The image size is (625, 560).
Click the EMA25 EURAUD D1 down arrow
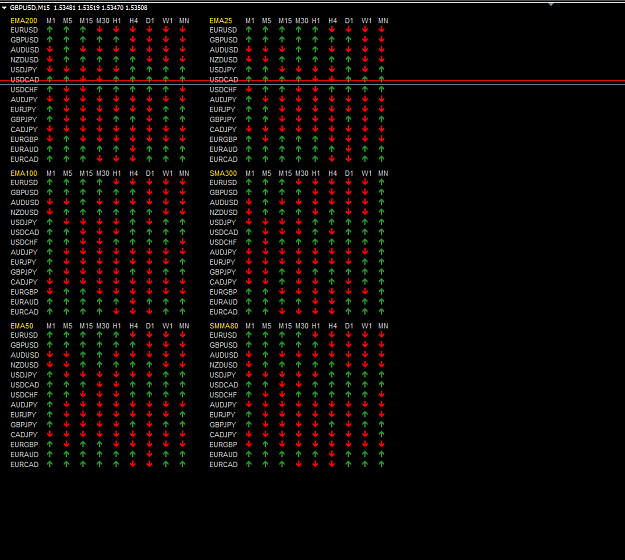click(348, 149)
